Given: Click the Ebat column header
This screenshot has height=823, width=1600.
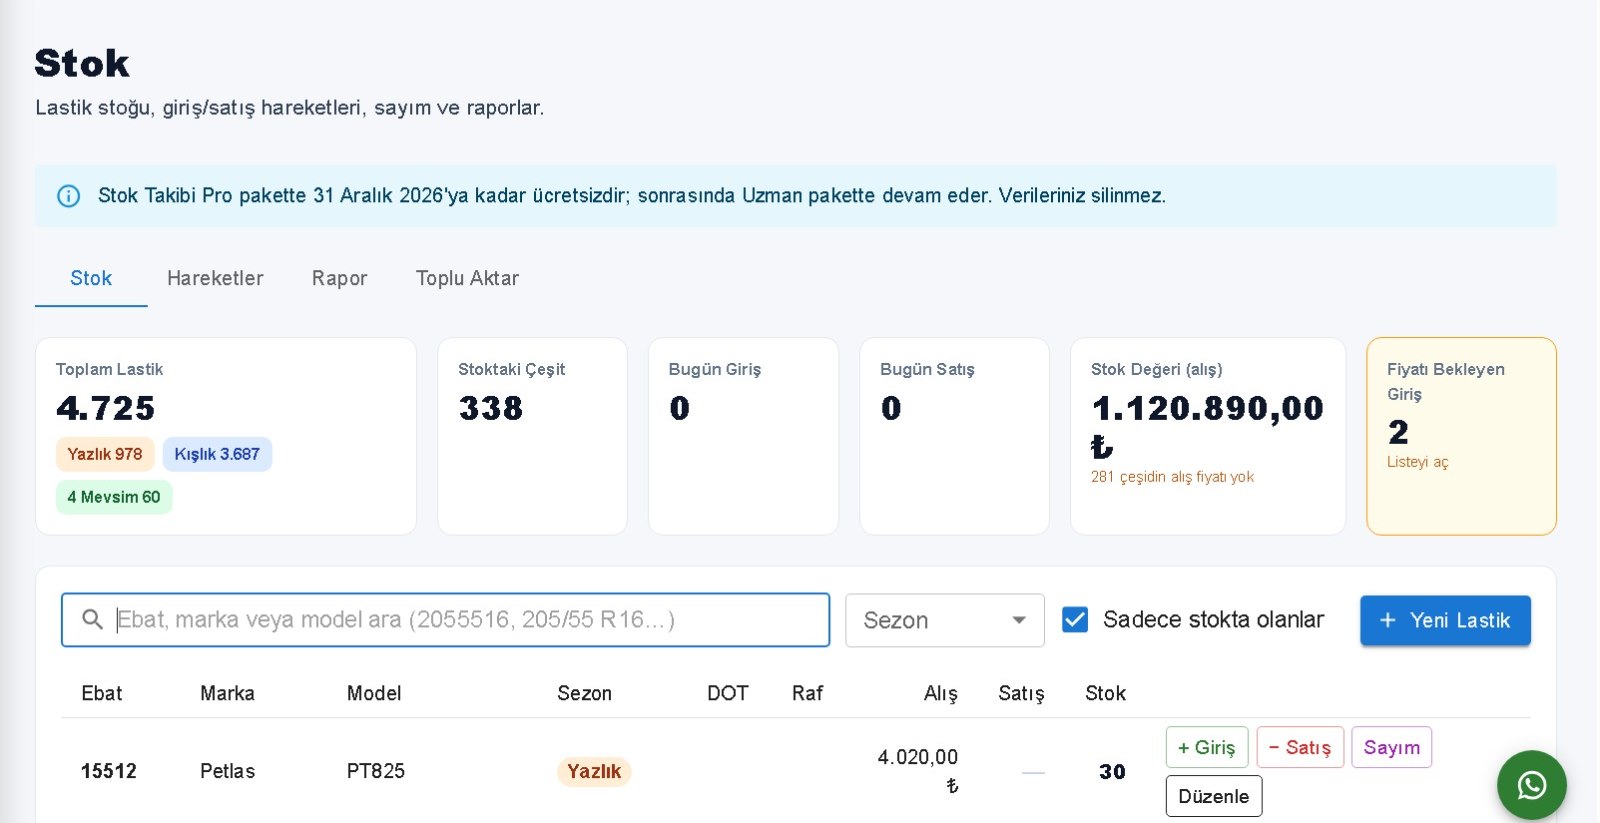Looking at the screenshot, I should (x=102, y=693).
